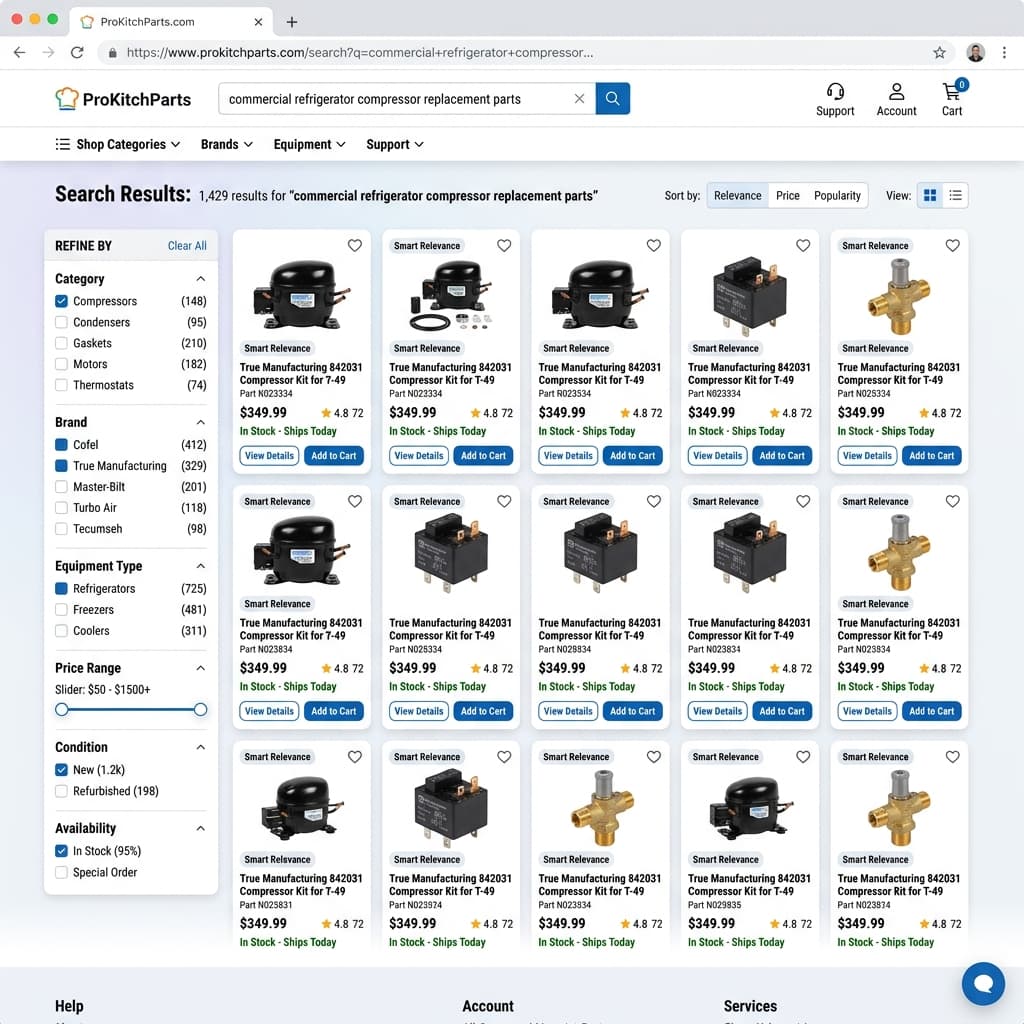Click the blue search magnifier button
1024x1024 pixels.
point(612,99)
